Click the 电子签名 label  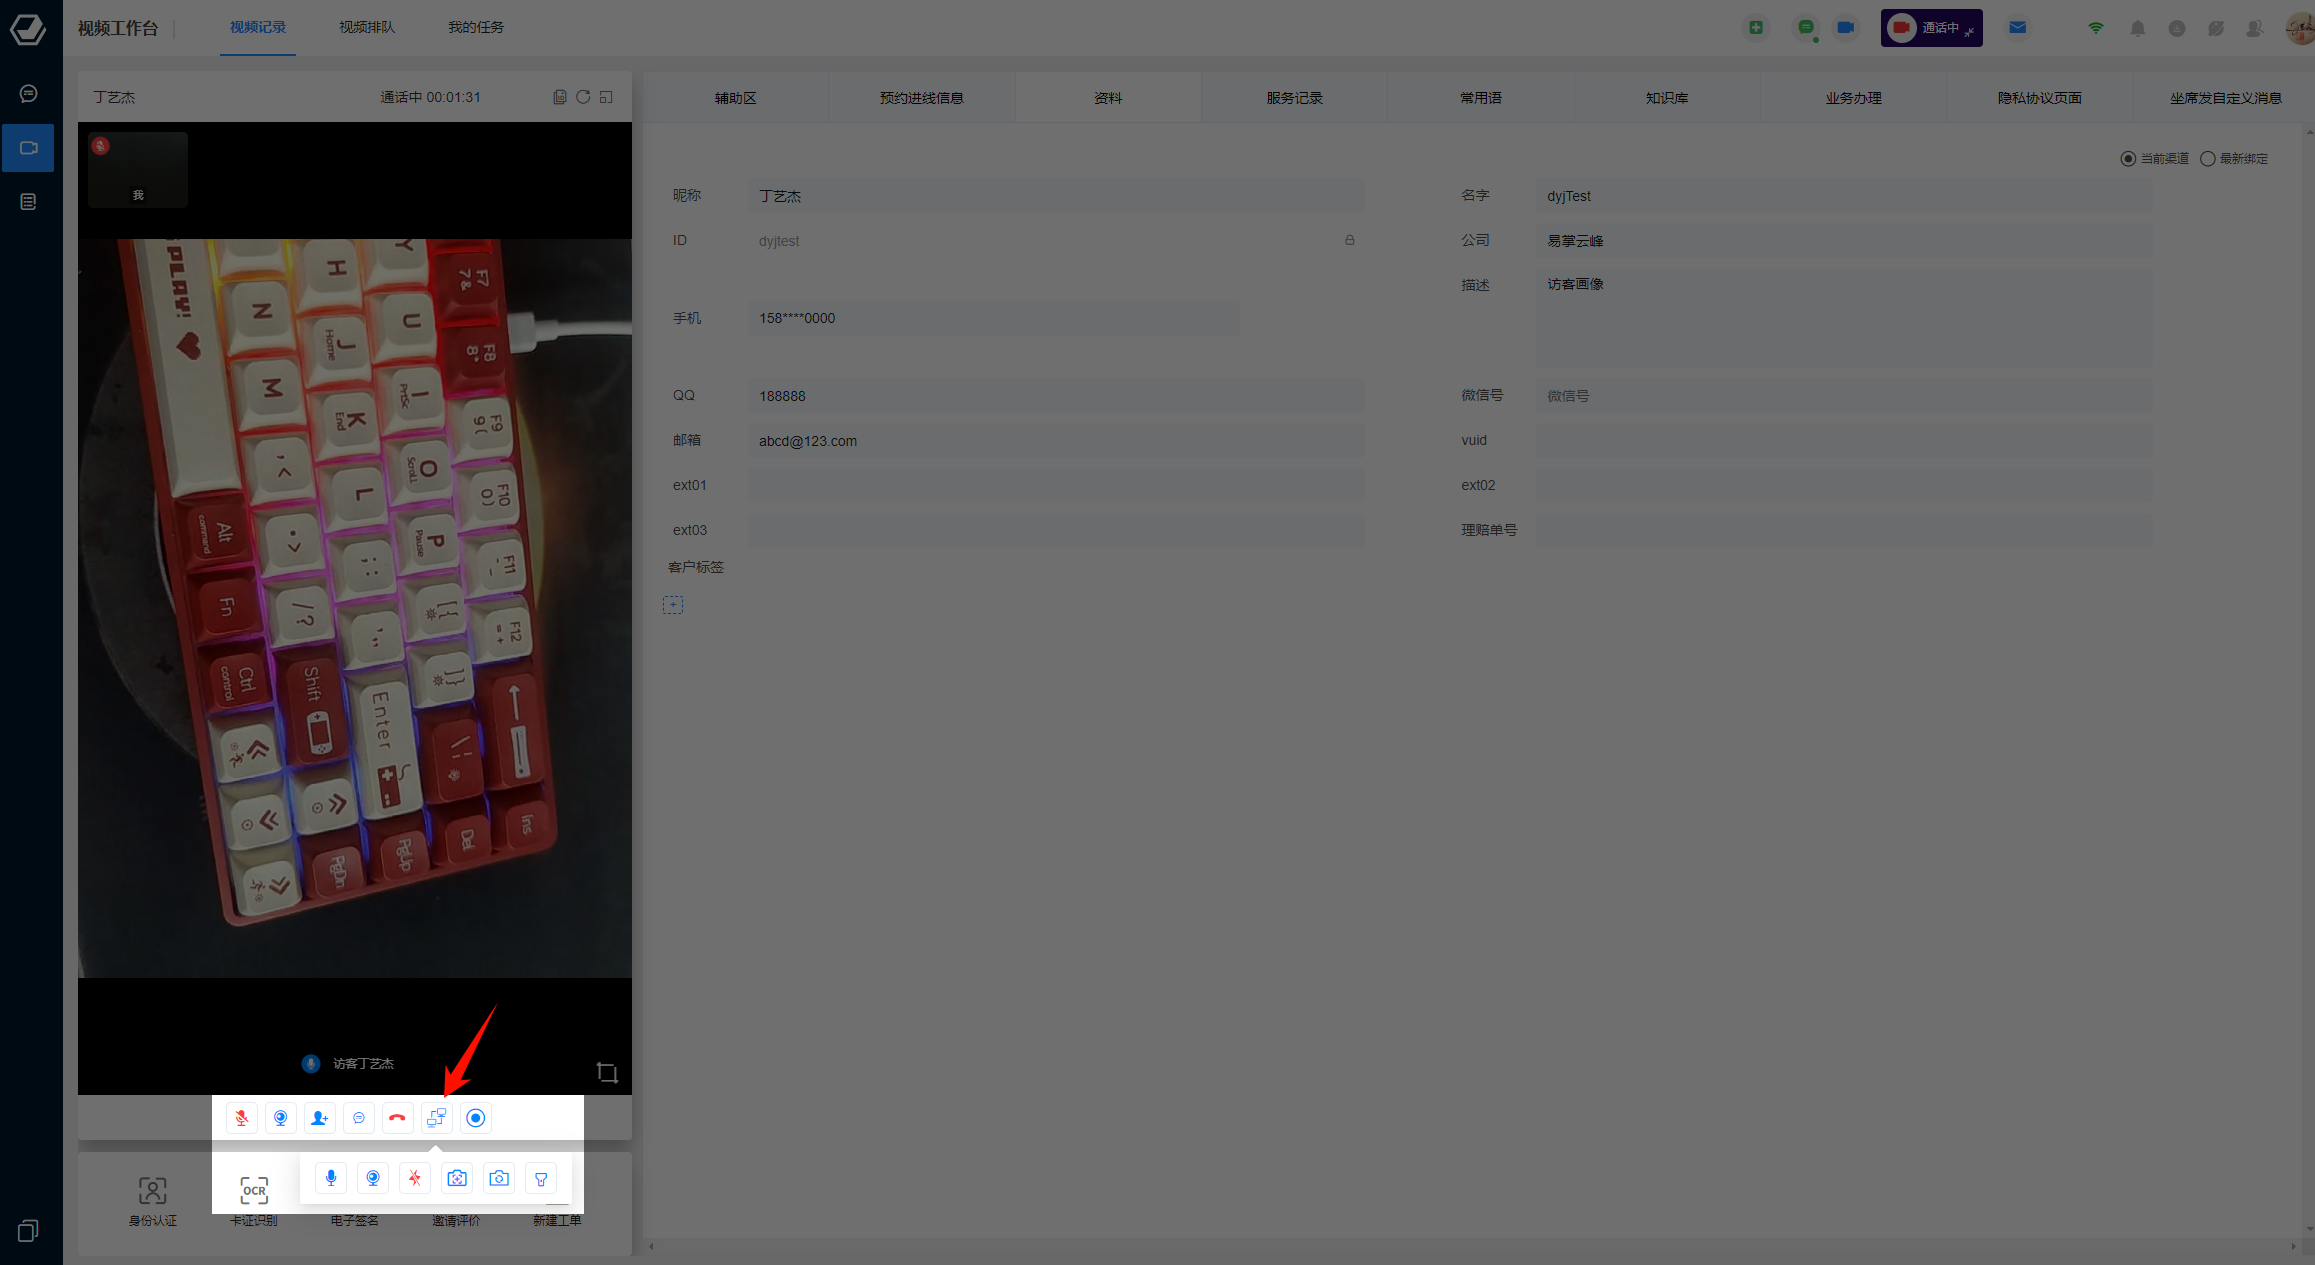click(x=355, y=1220)
